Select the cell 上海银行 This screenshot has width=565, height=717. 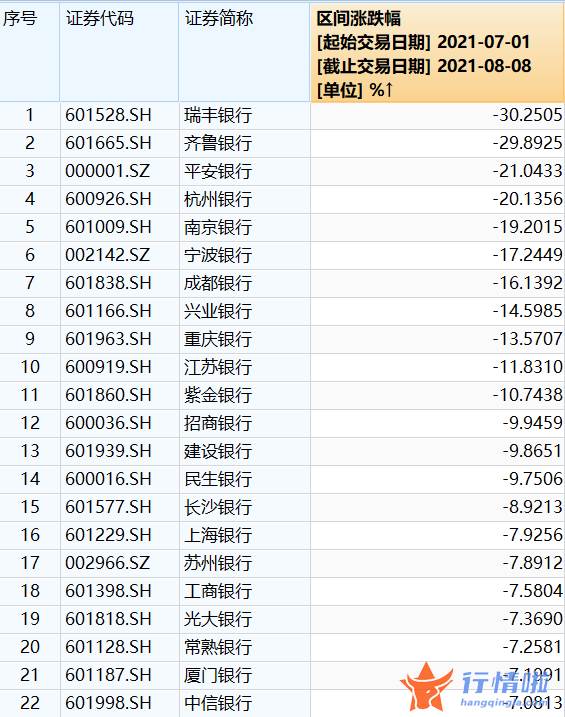point(245,535)
